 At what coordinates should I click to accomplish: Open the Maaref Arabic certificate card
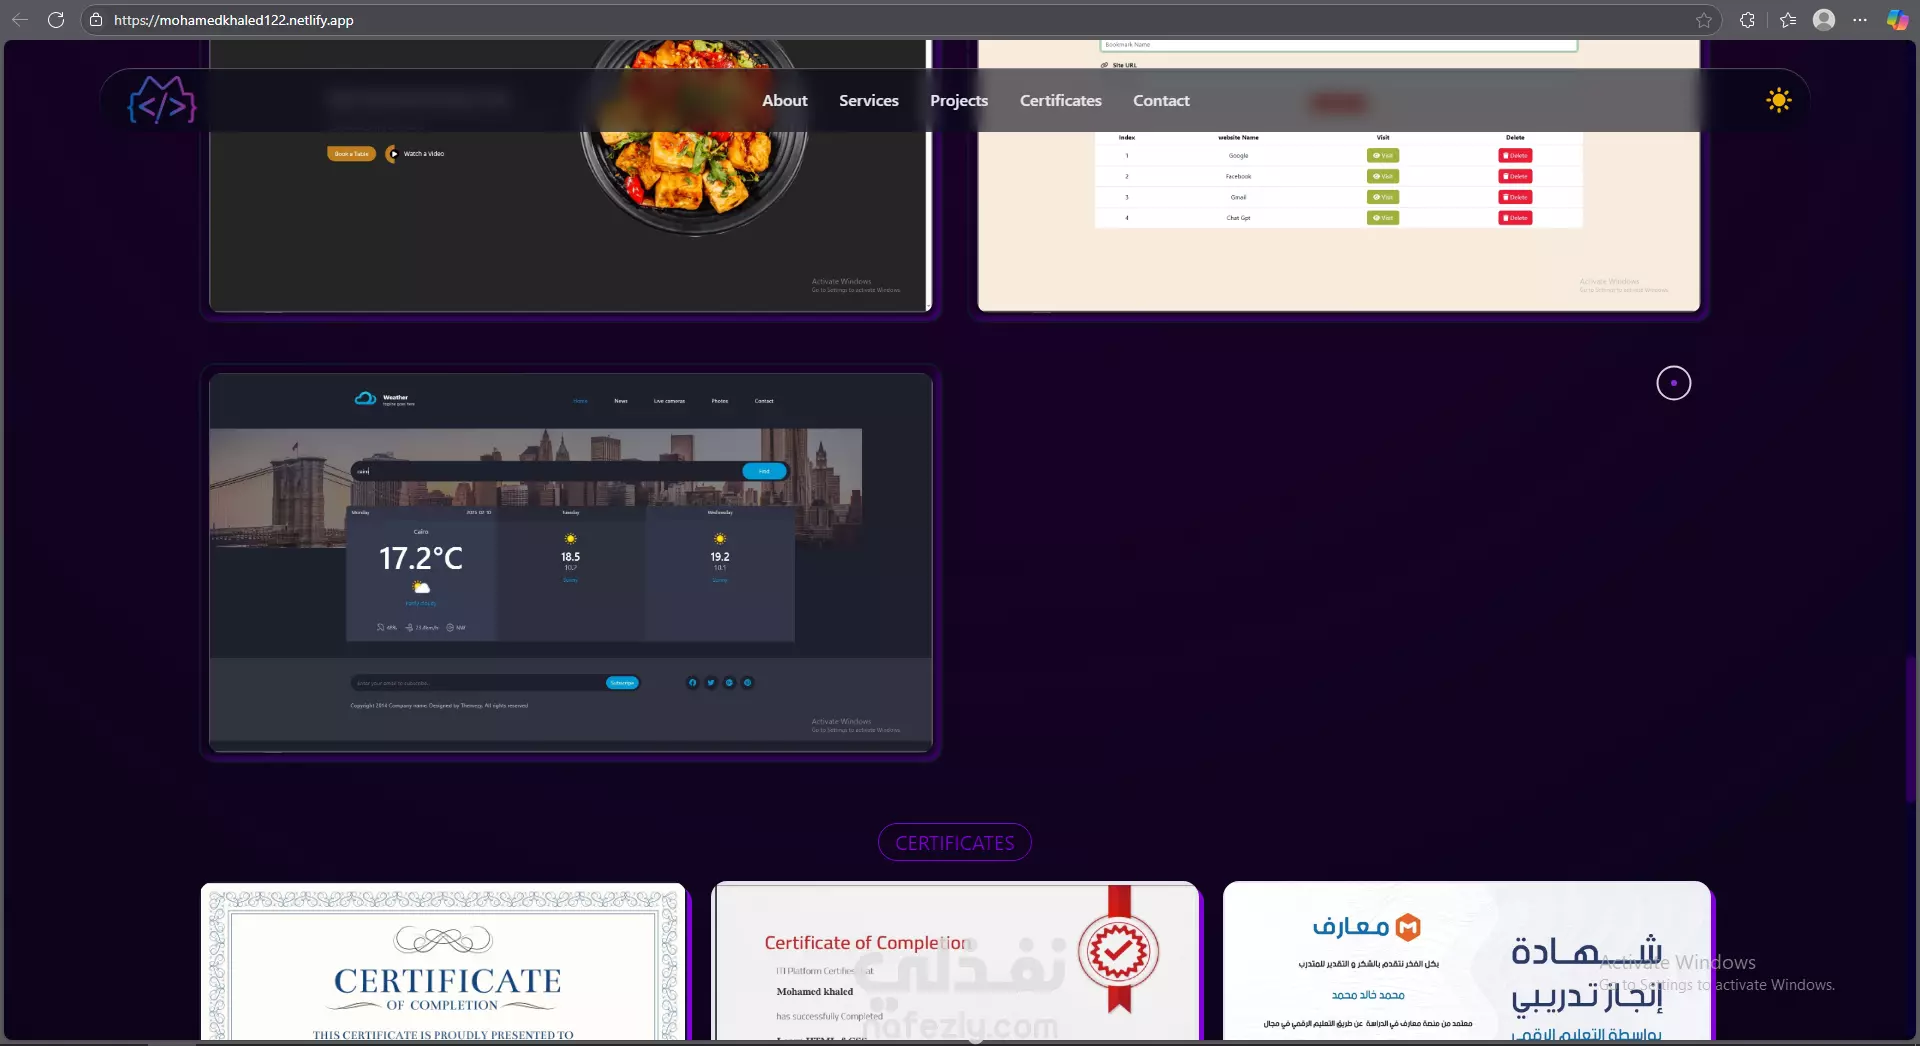coord(1467,961)
